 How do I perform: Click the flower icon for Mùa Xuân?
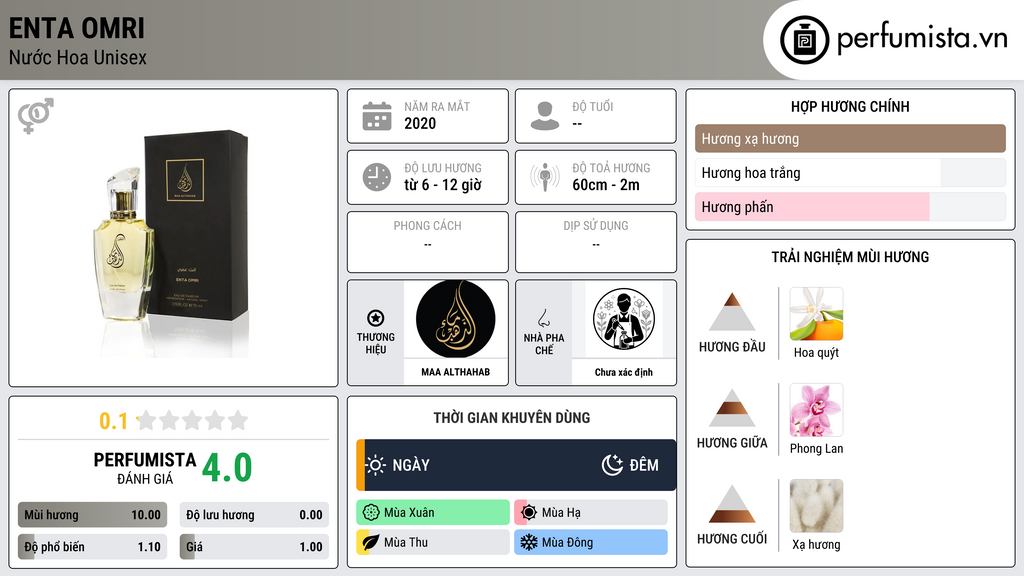[371, 513]
